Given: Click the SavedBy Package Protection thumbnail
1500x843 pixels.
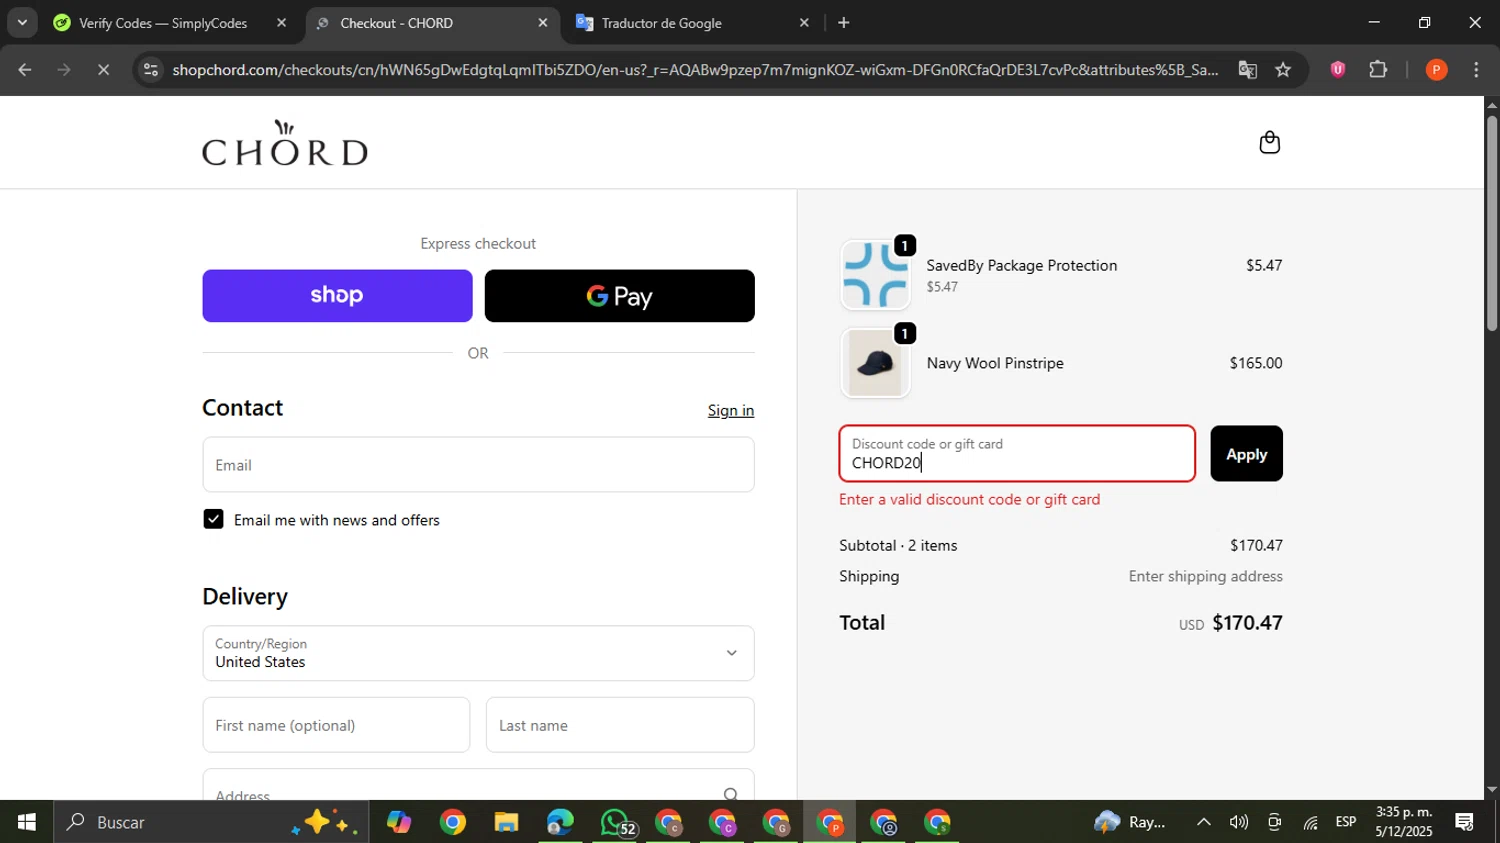Looking at the screenshot, I should coord(876,275).
